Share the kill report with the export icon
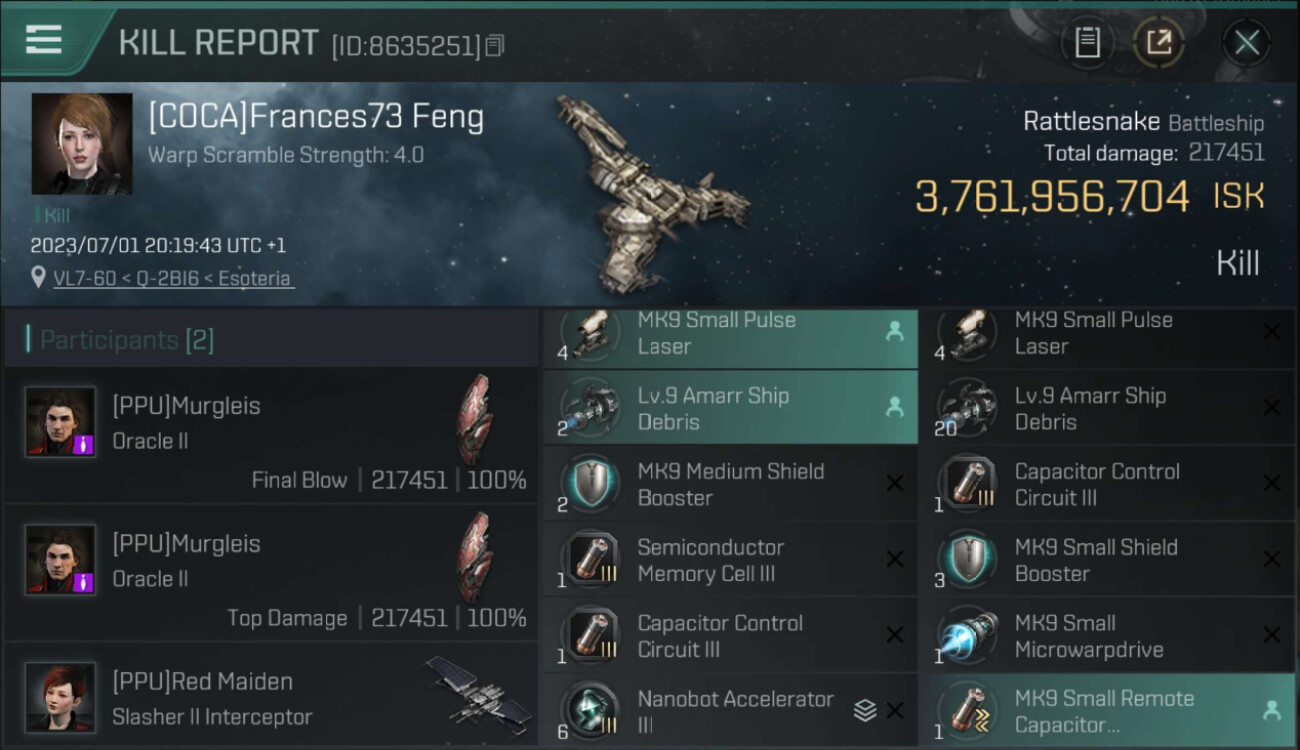This screenshot has width=1300, height=750. (1159, 42)
